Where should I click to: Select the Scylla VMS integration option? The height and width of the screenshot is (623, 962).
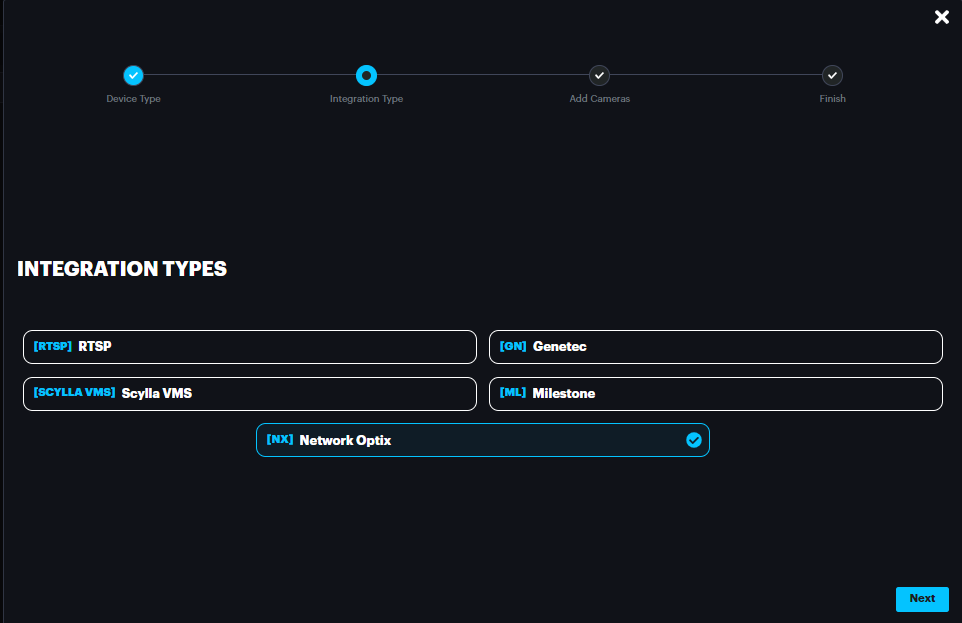click(249, 394)
